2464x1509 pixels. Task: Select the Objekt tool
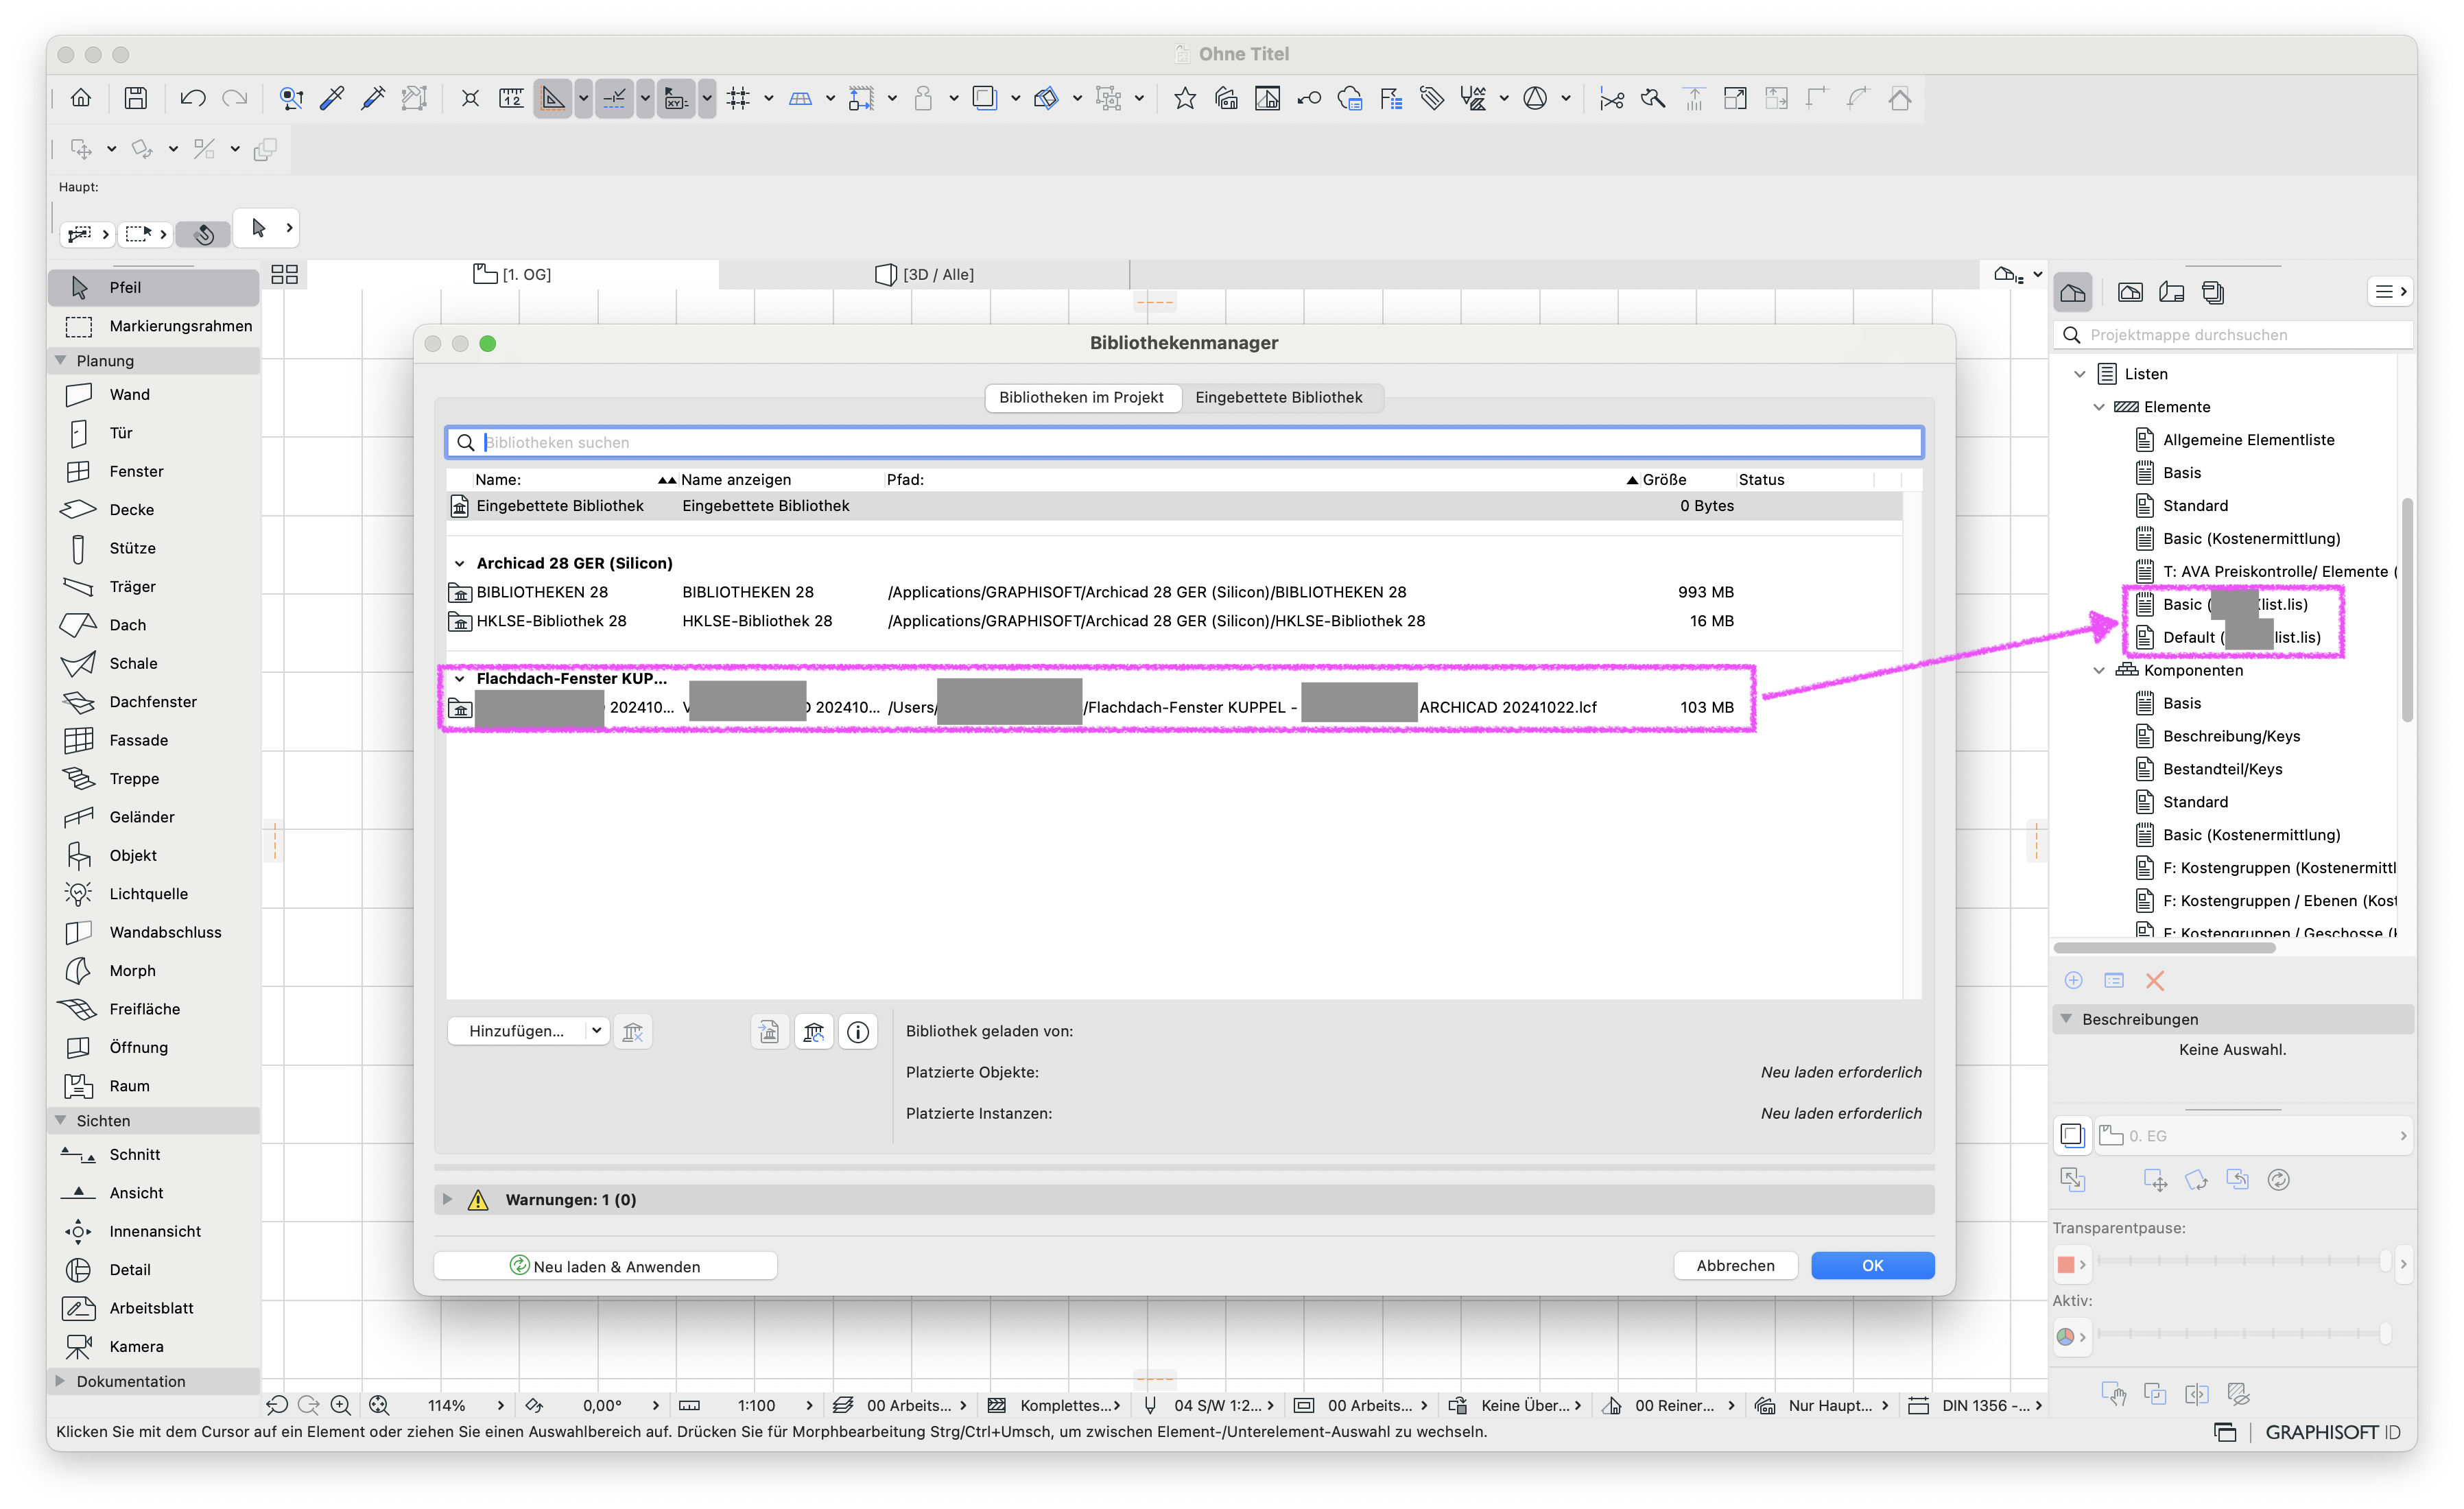click(153, 855)
